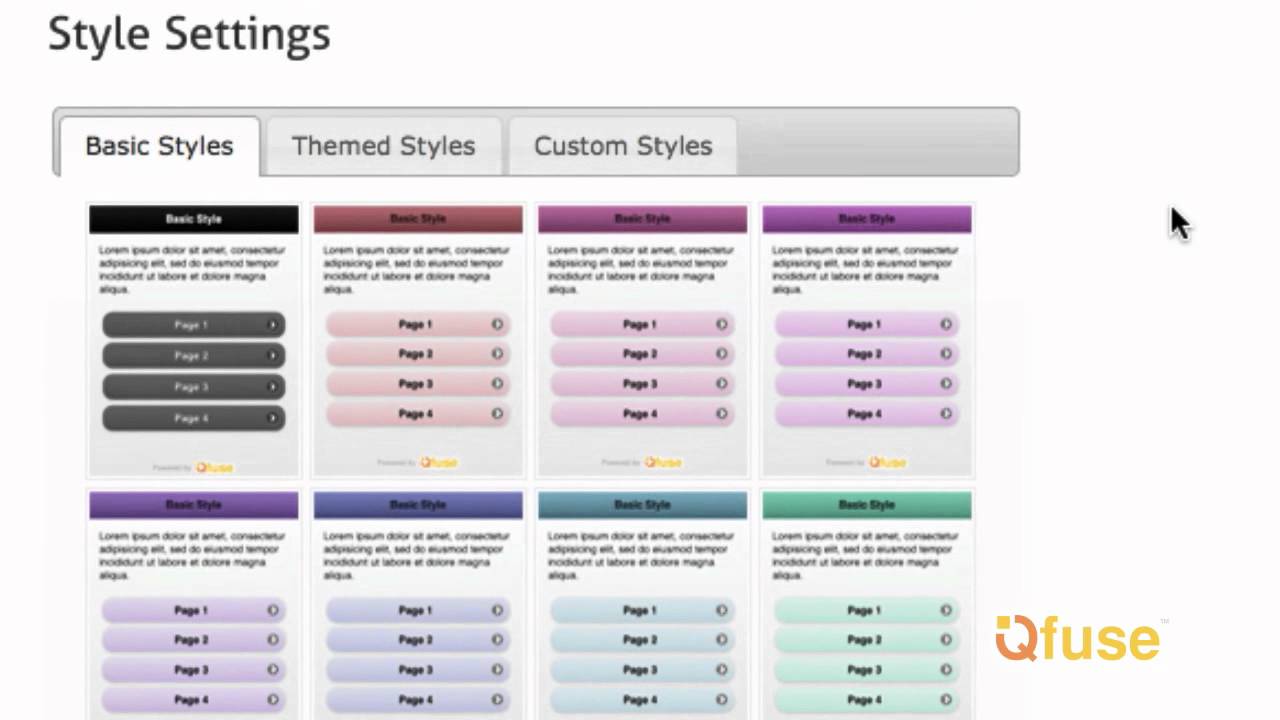Pick the blue Basic Style header bar

[418, 505]
